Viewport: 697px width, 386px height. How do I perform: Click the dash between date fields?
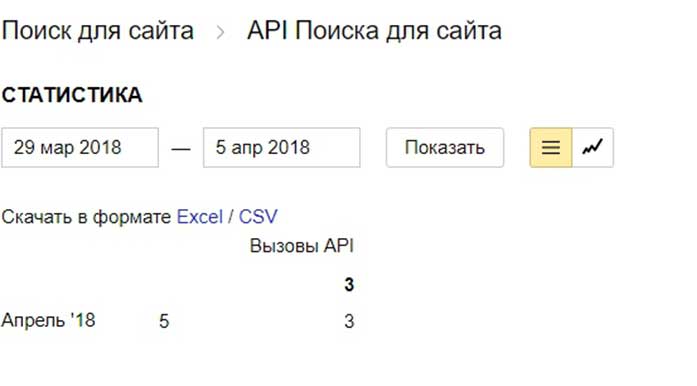(181, 149)
